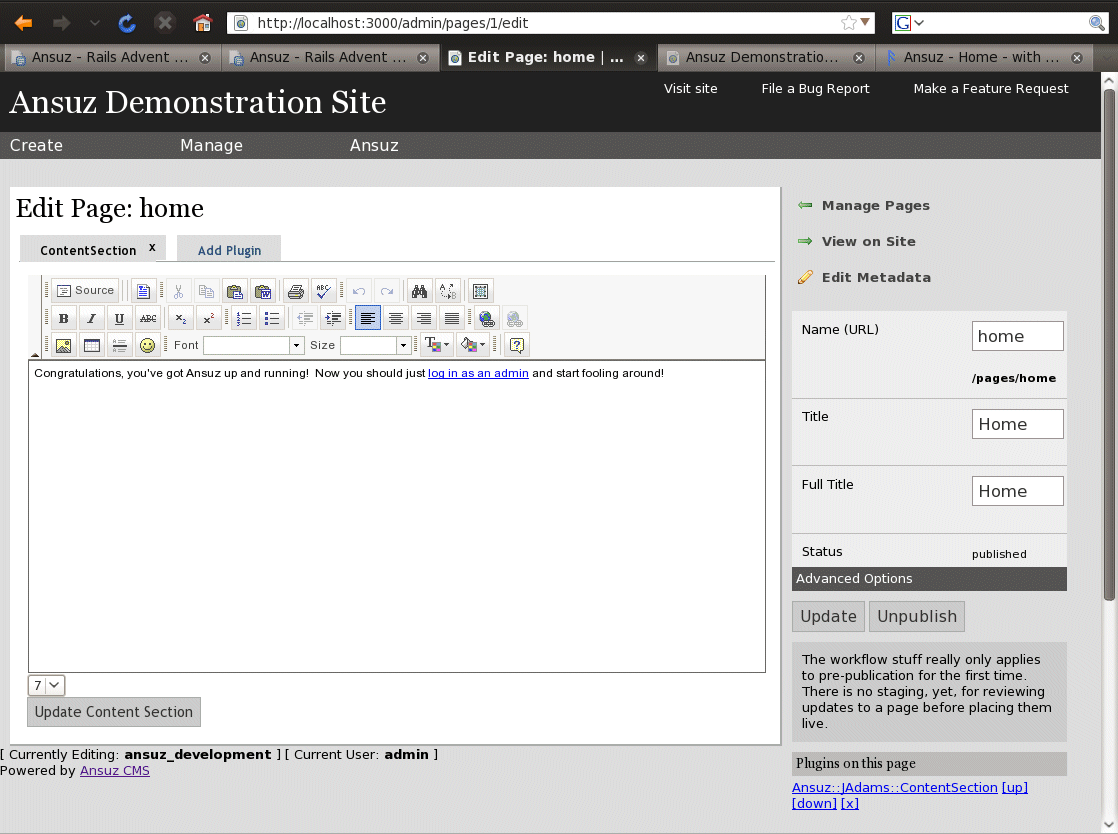1118x834 pixels.
Task: Click the Insert Link globe icon
Action: pos(486,318)
